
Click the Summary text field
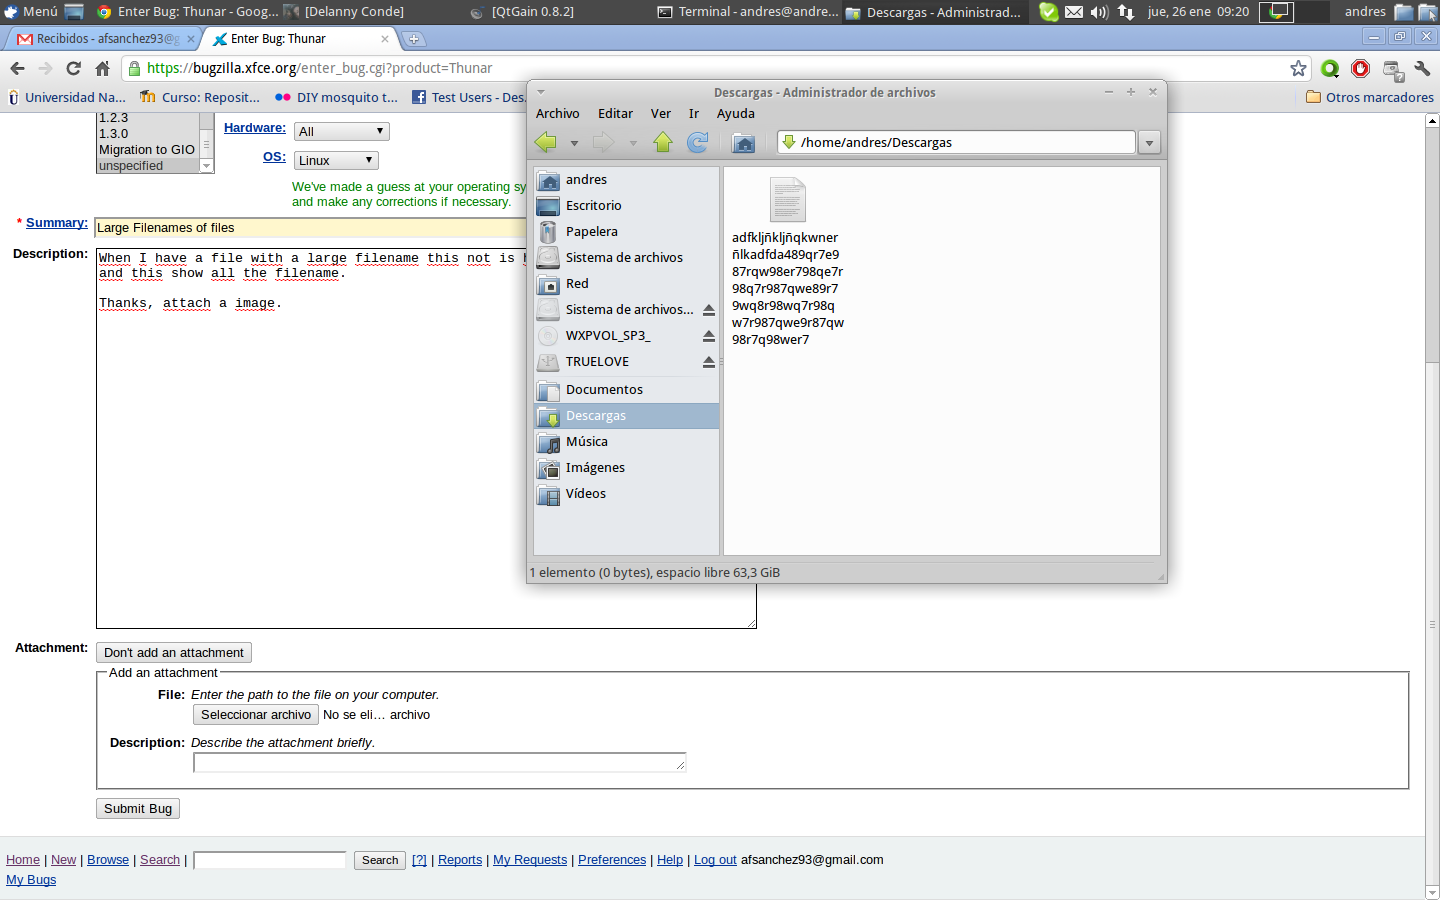pyautogui.click(x=310, y=228)
